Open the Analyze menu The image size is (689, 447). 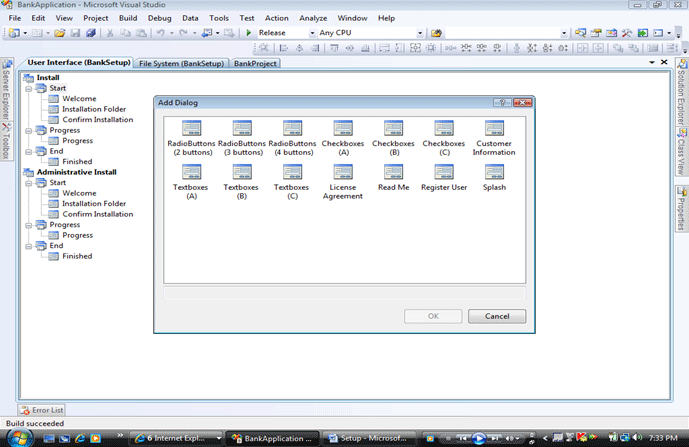(313, 18)
